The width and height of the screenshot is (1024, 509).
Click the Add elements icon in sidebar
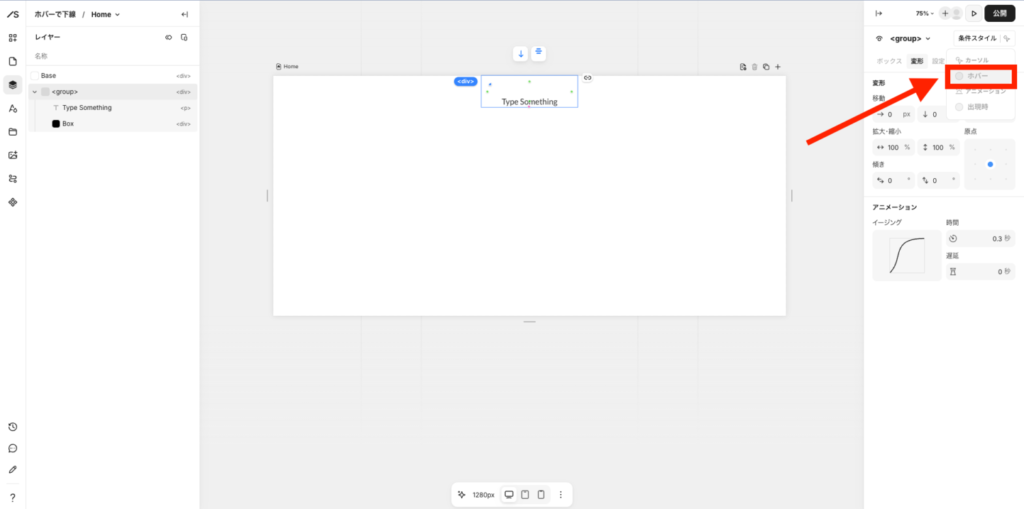tap(13, 38)
